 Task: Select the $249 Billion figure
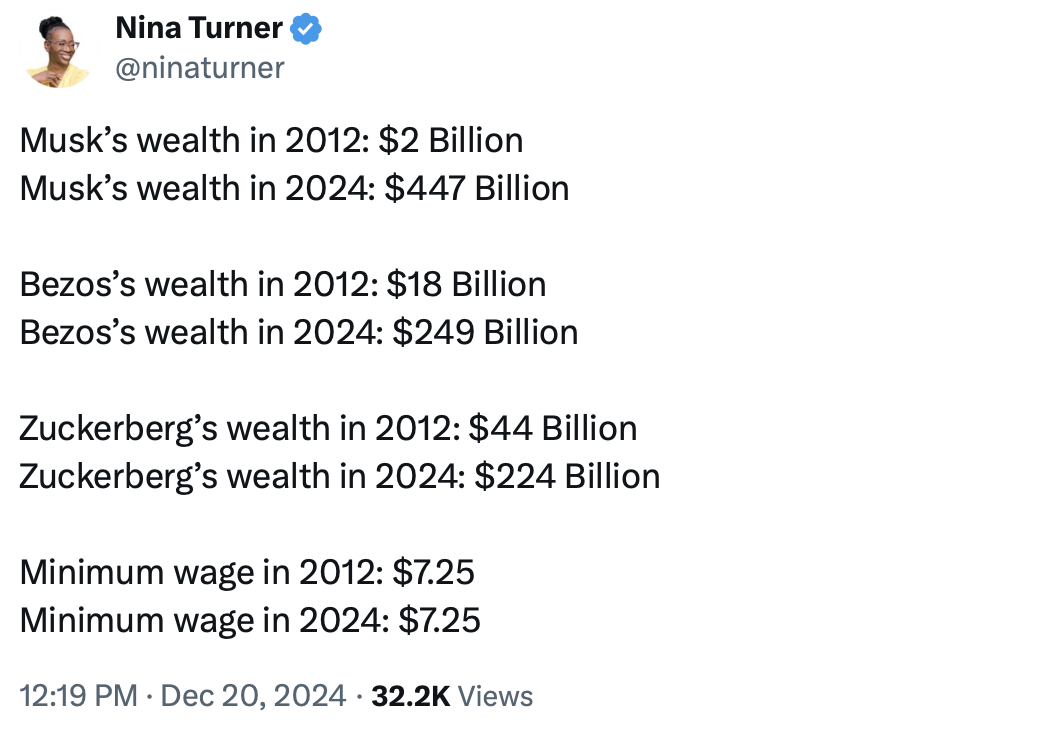tap(485, 332)
